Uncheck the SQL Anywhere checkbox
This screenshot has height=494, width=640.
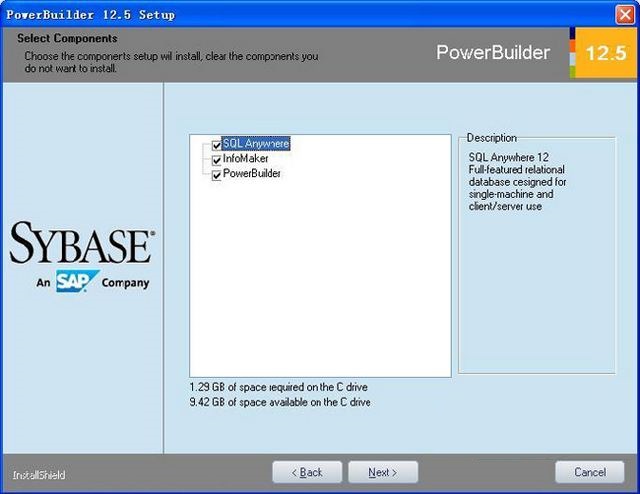click(x=216, y=145)
